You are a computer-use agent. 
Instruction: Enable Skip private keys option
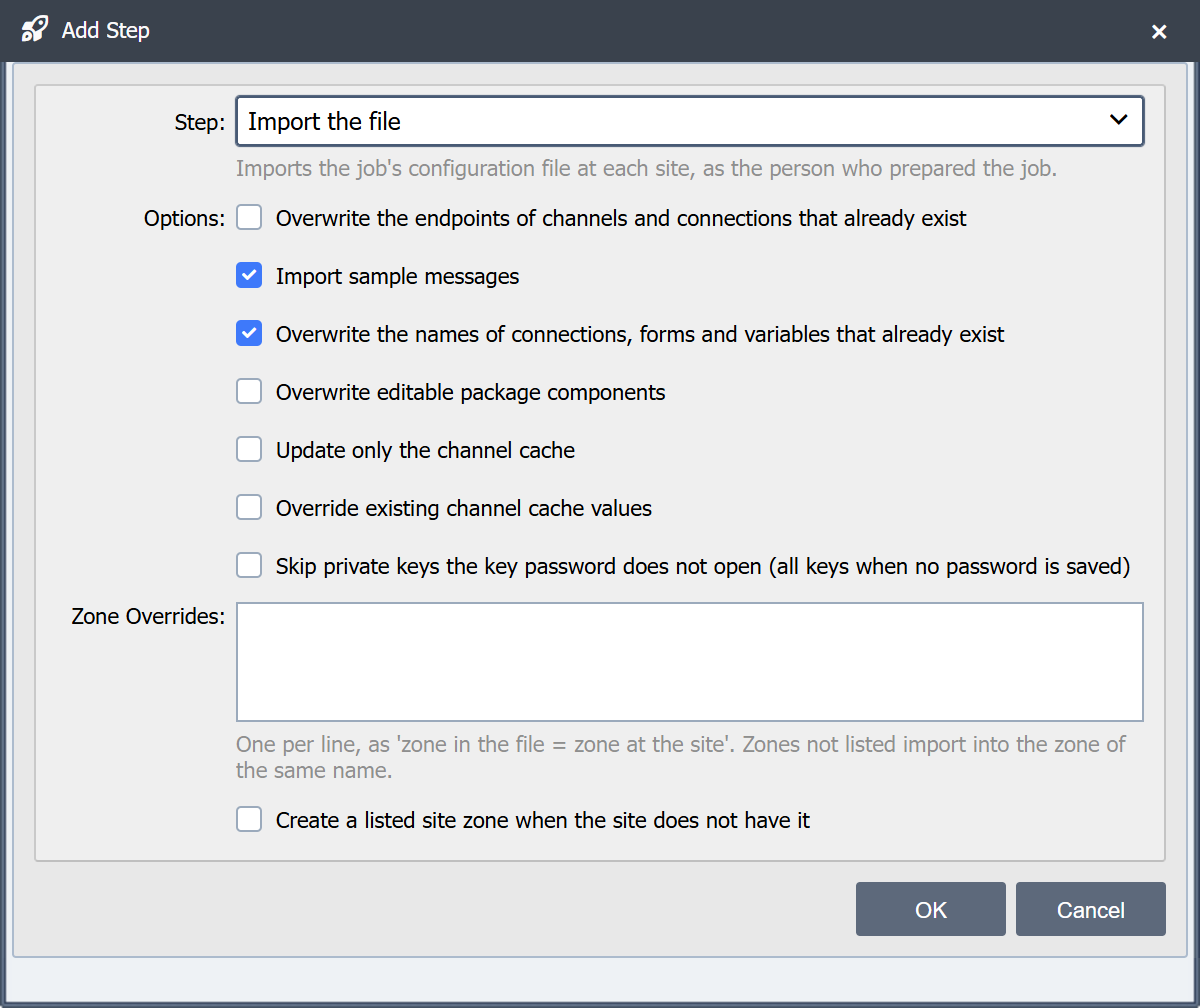249,566
